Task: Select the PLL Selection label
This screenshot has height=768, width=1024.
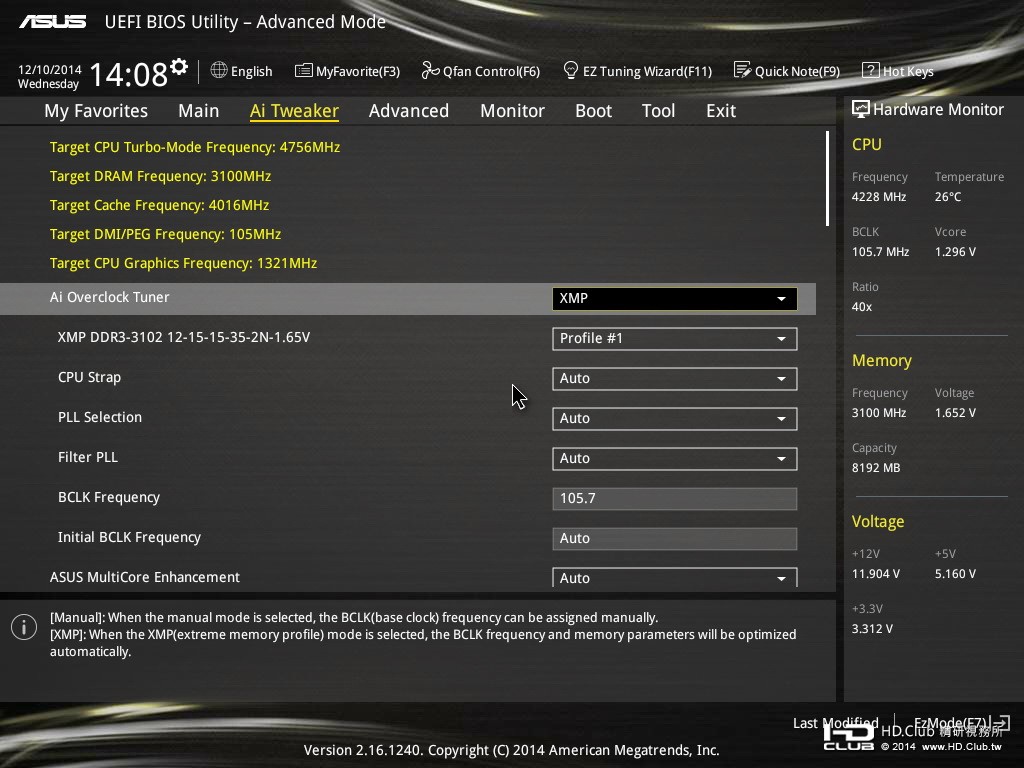Action: coord(100,417)
